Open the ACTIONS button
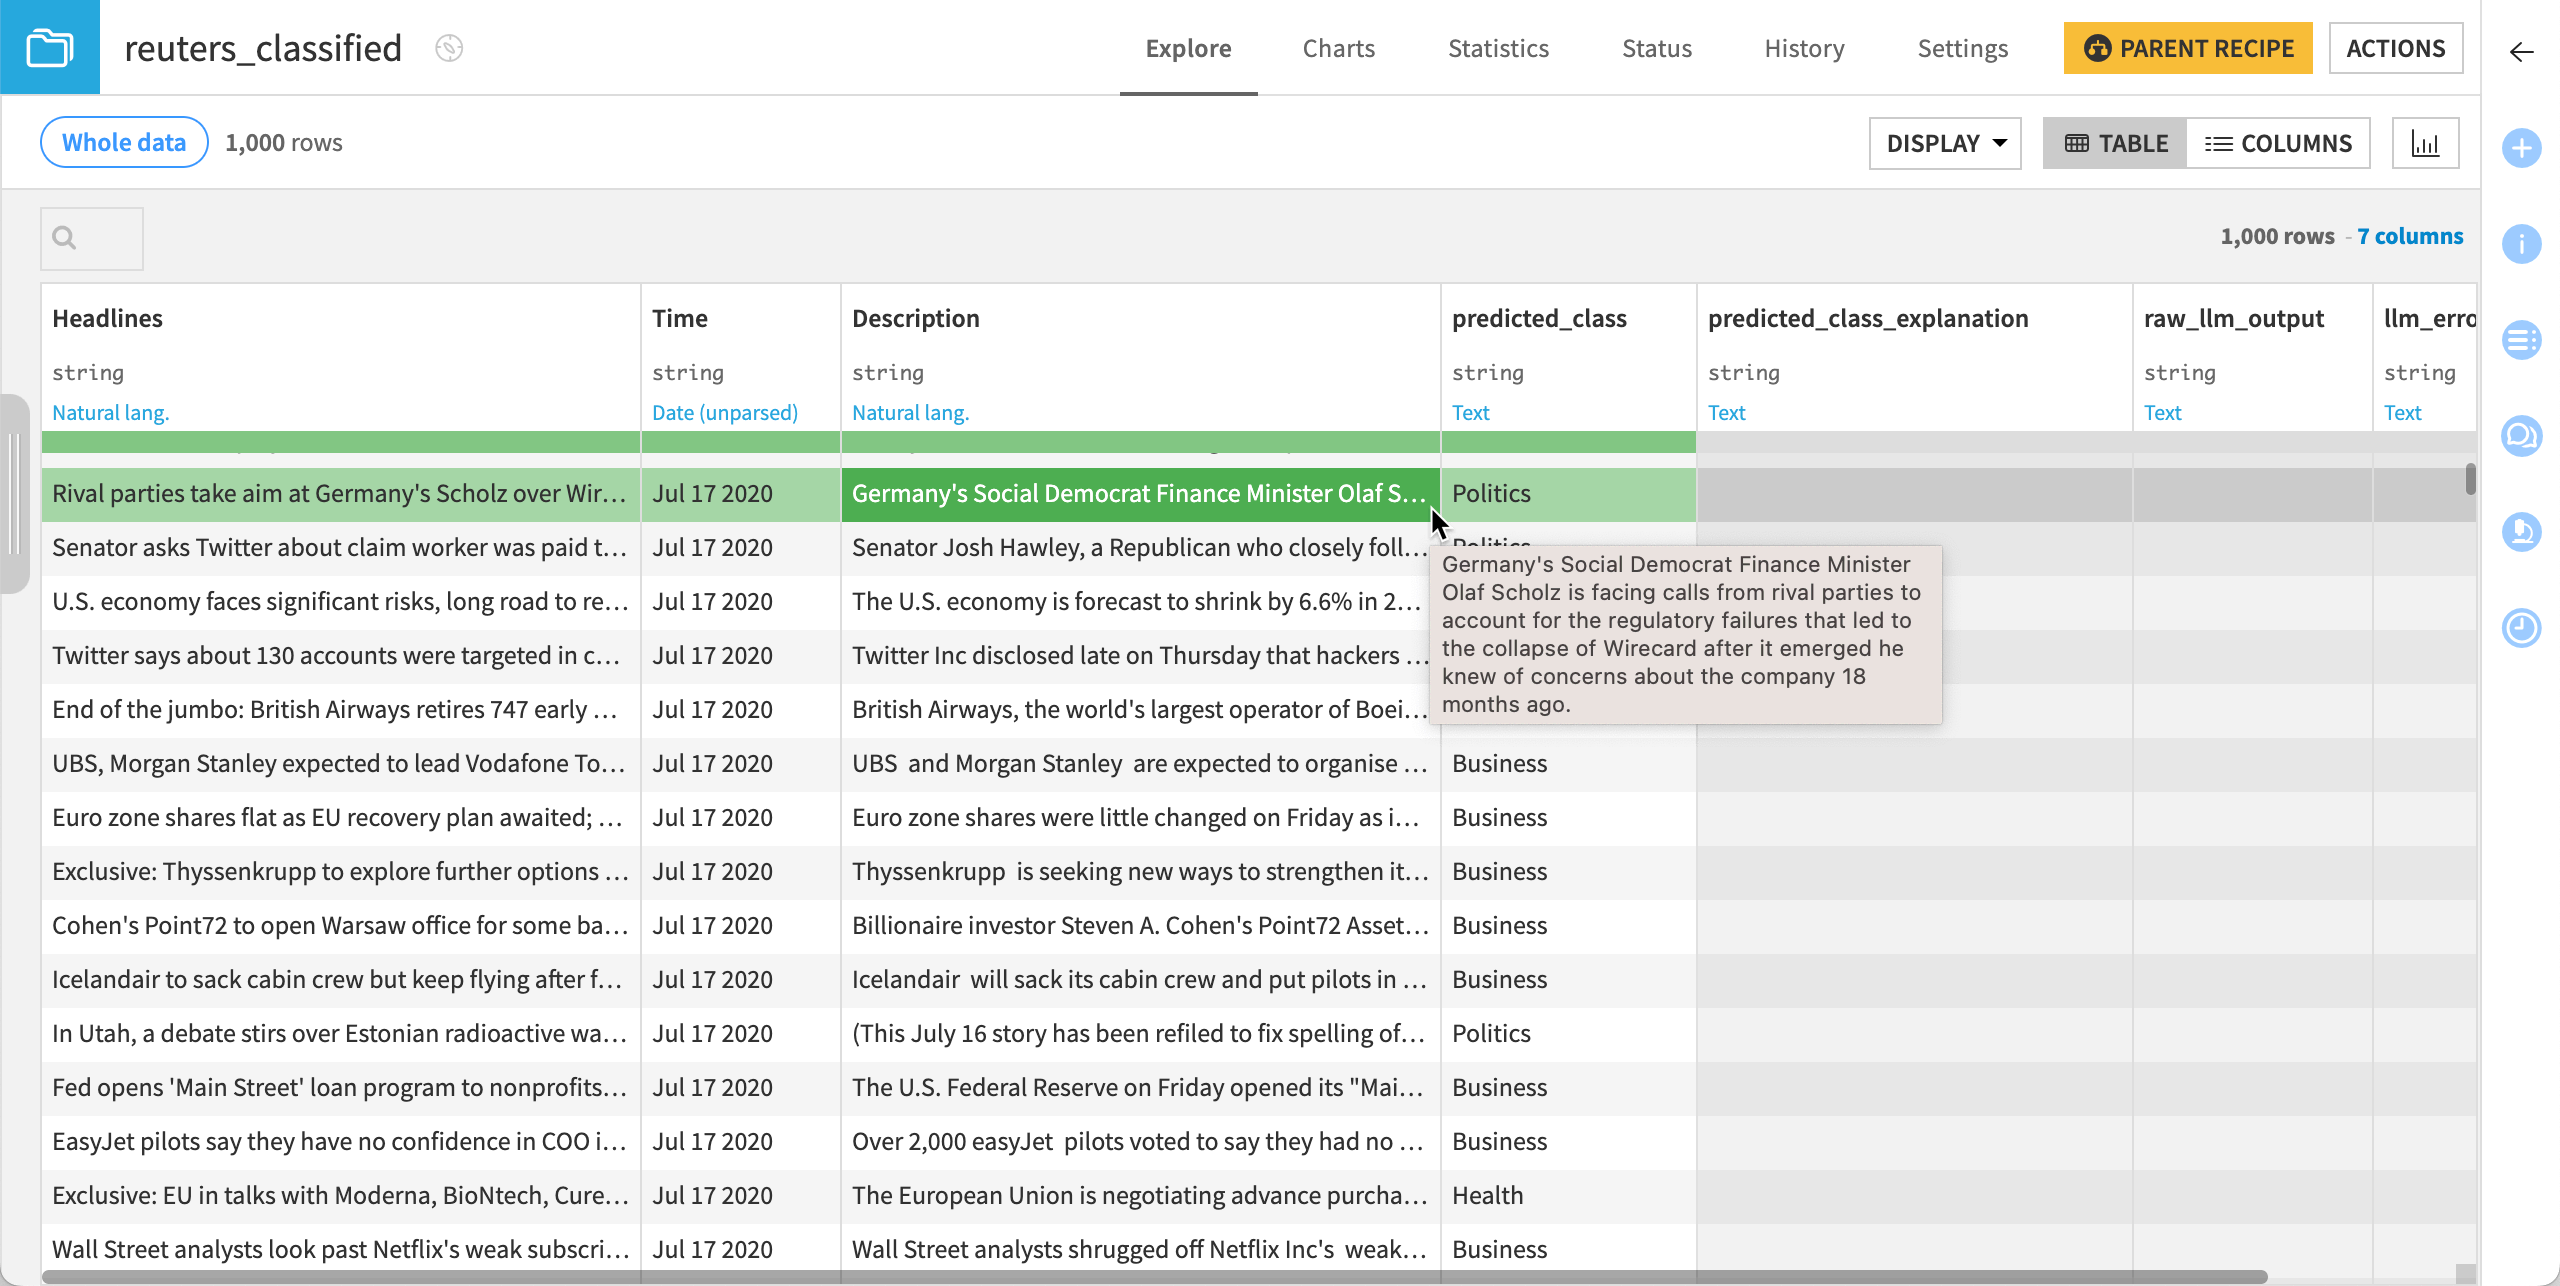The width and height of the screenshot is (2560, 1286). (2396, 48)
